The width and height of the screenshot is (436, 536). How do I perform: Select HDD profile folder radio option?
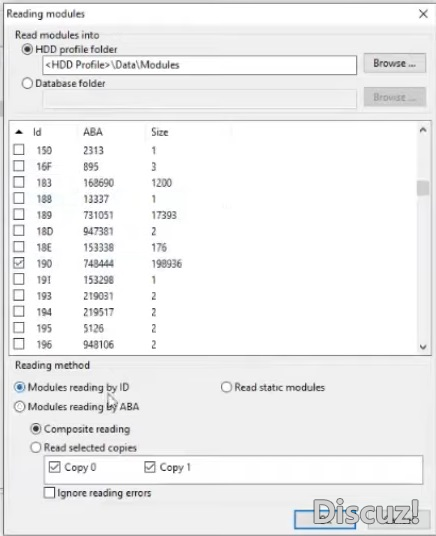[27, 49]
